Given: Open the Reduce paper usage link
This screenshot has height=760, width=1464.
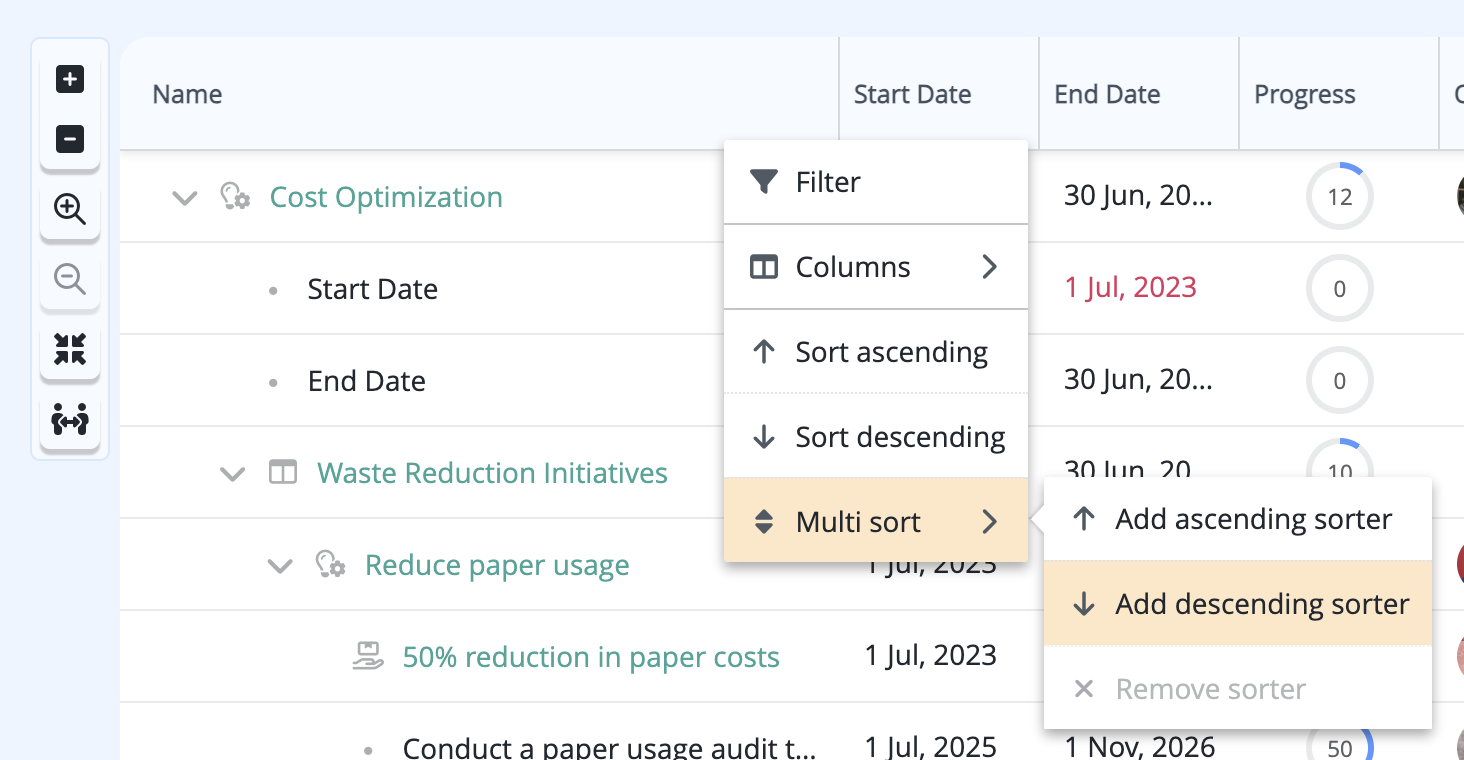Looking at the screenshot, I should [497, 565].
